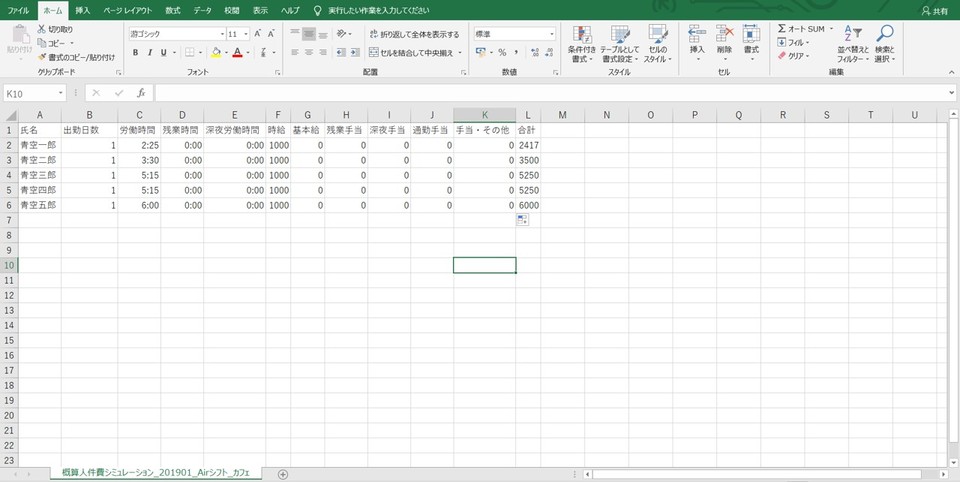Click the format painter brush icon
The image size is (960, 482).
click(42, 57)
